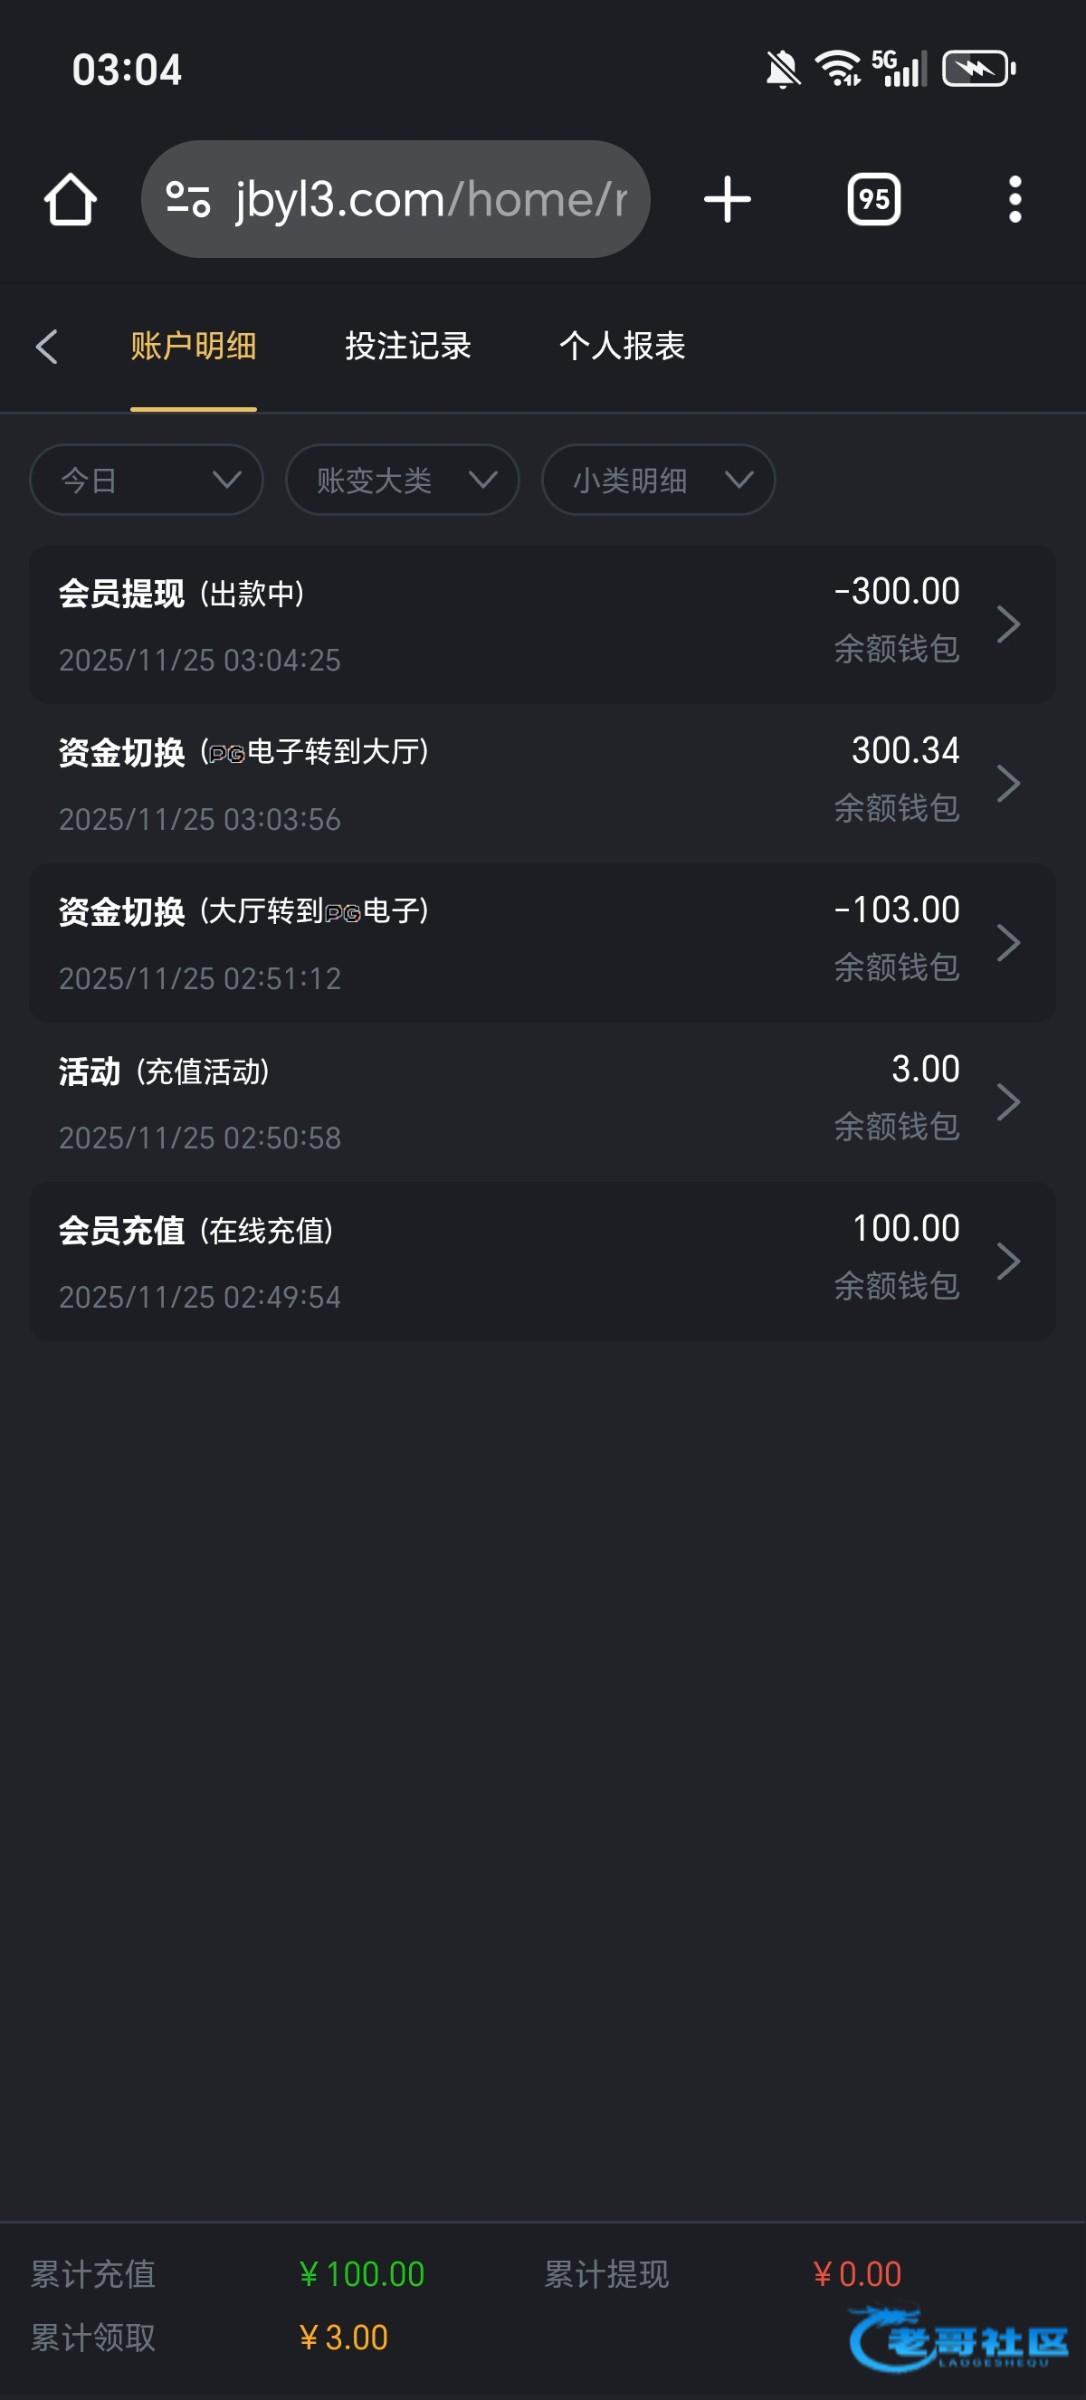
Task: View the 300.34 资金切换 transfer details
Action: pos(542,783)
